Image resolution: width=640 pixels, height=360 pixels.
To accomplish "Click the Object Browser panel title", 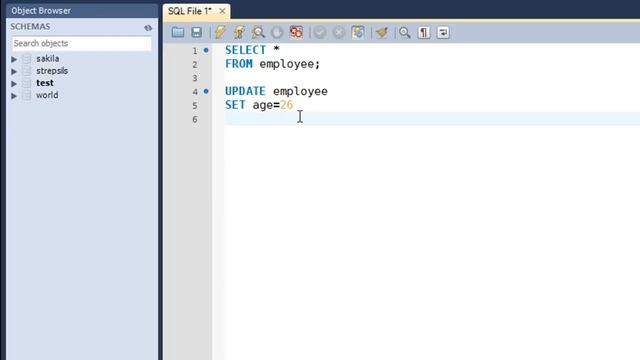I will 41,11.
